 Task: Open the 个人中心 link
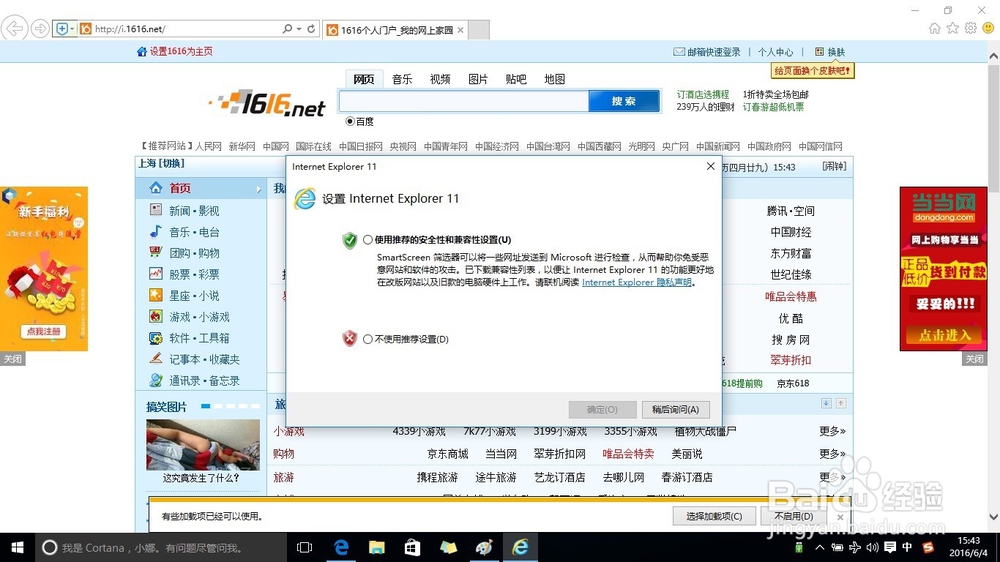click(x=775, y=52)
